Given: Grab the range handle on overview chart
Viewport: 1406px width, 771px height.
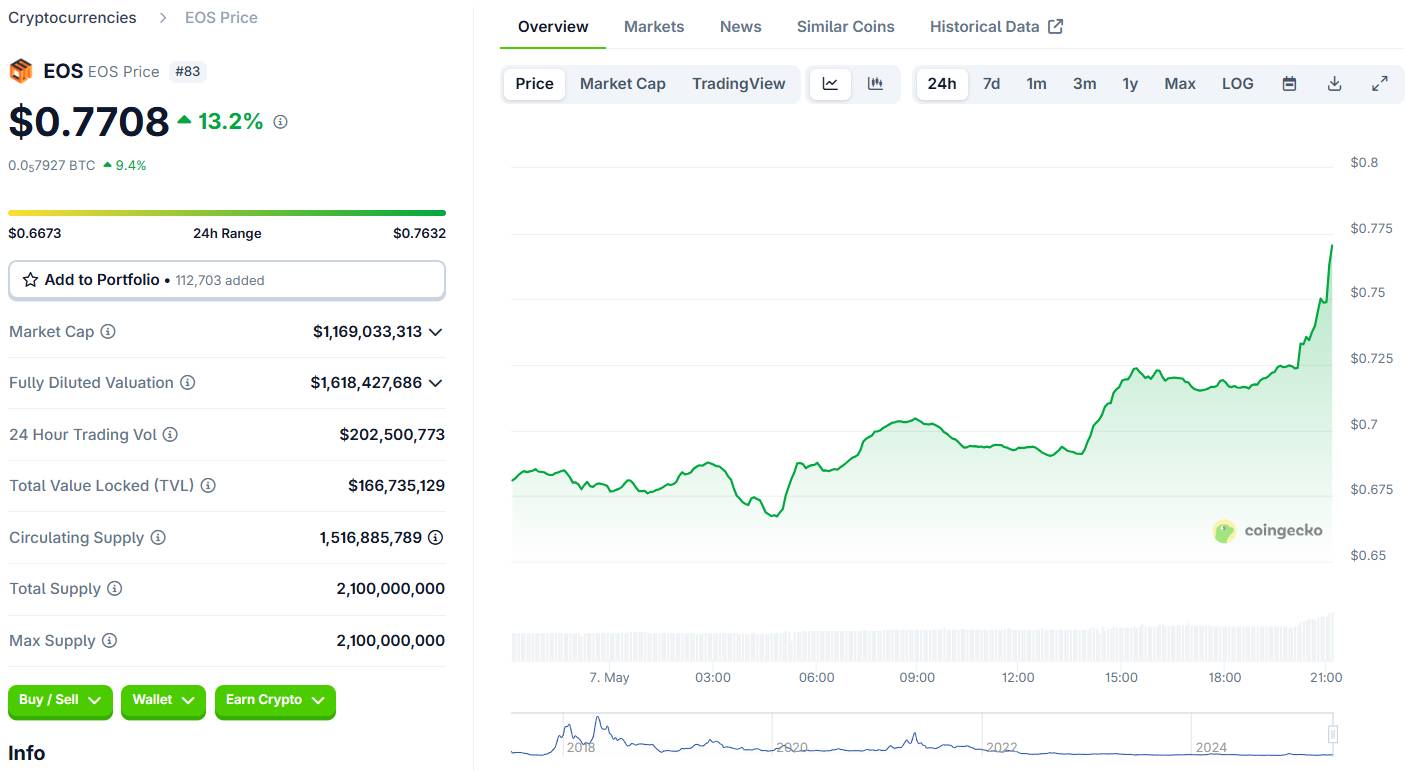Looking at the screenshot, I should [1332, 734].
